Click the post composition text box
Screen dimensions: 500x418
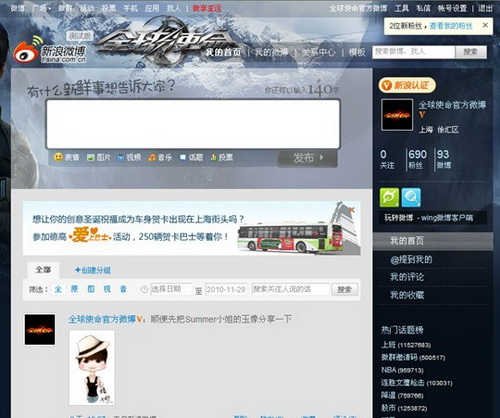click(x=193, y=124)
